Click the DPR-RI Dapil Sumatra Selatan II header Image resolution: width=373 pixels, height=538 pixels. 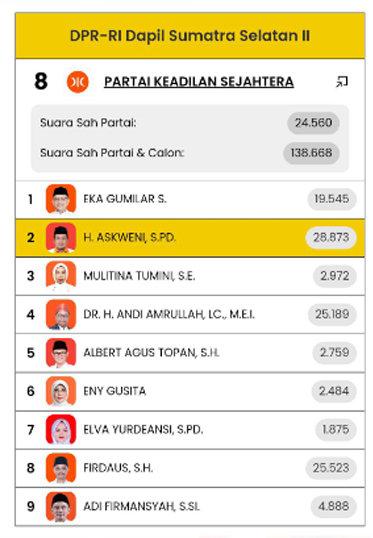[x=190, y=36]
